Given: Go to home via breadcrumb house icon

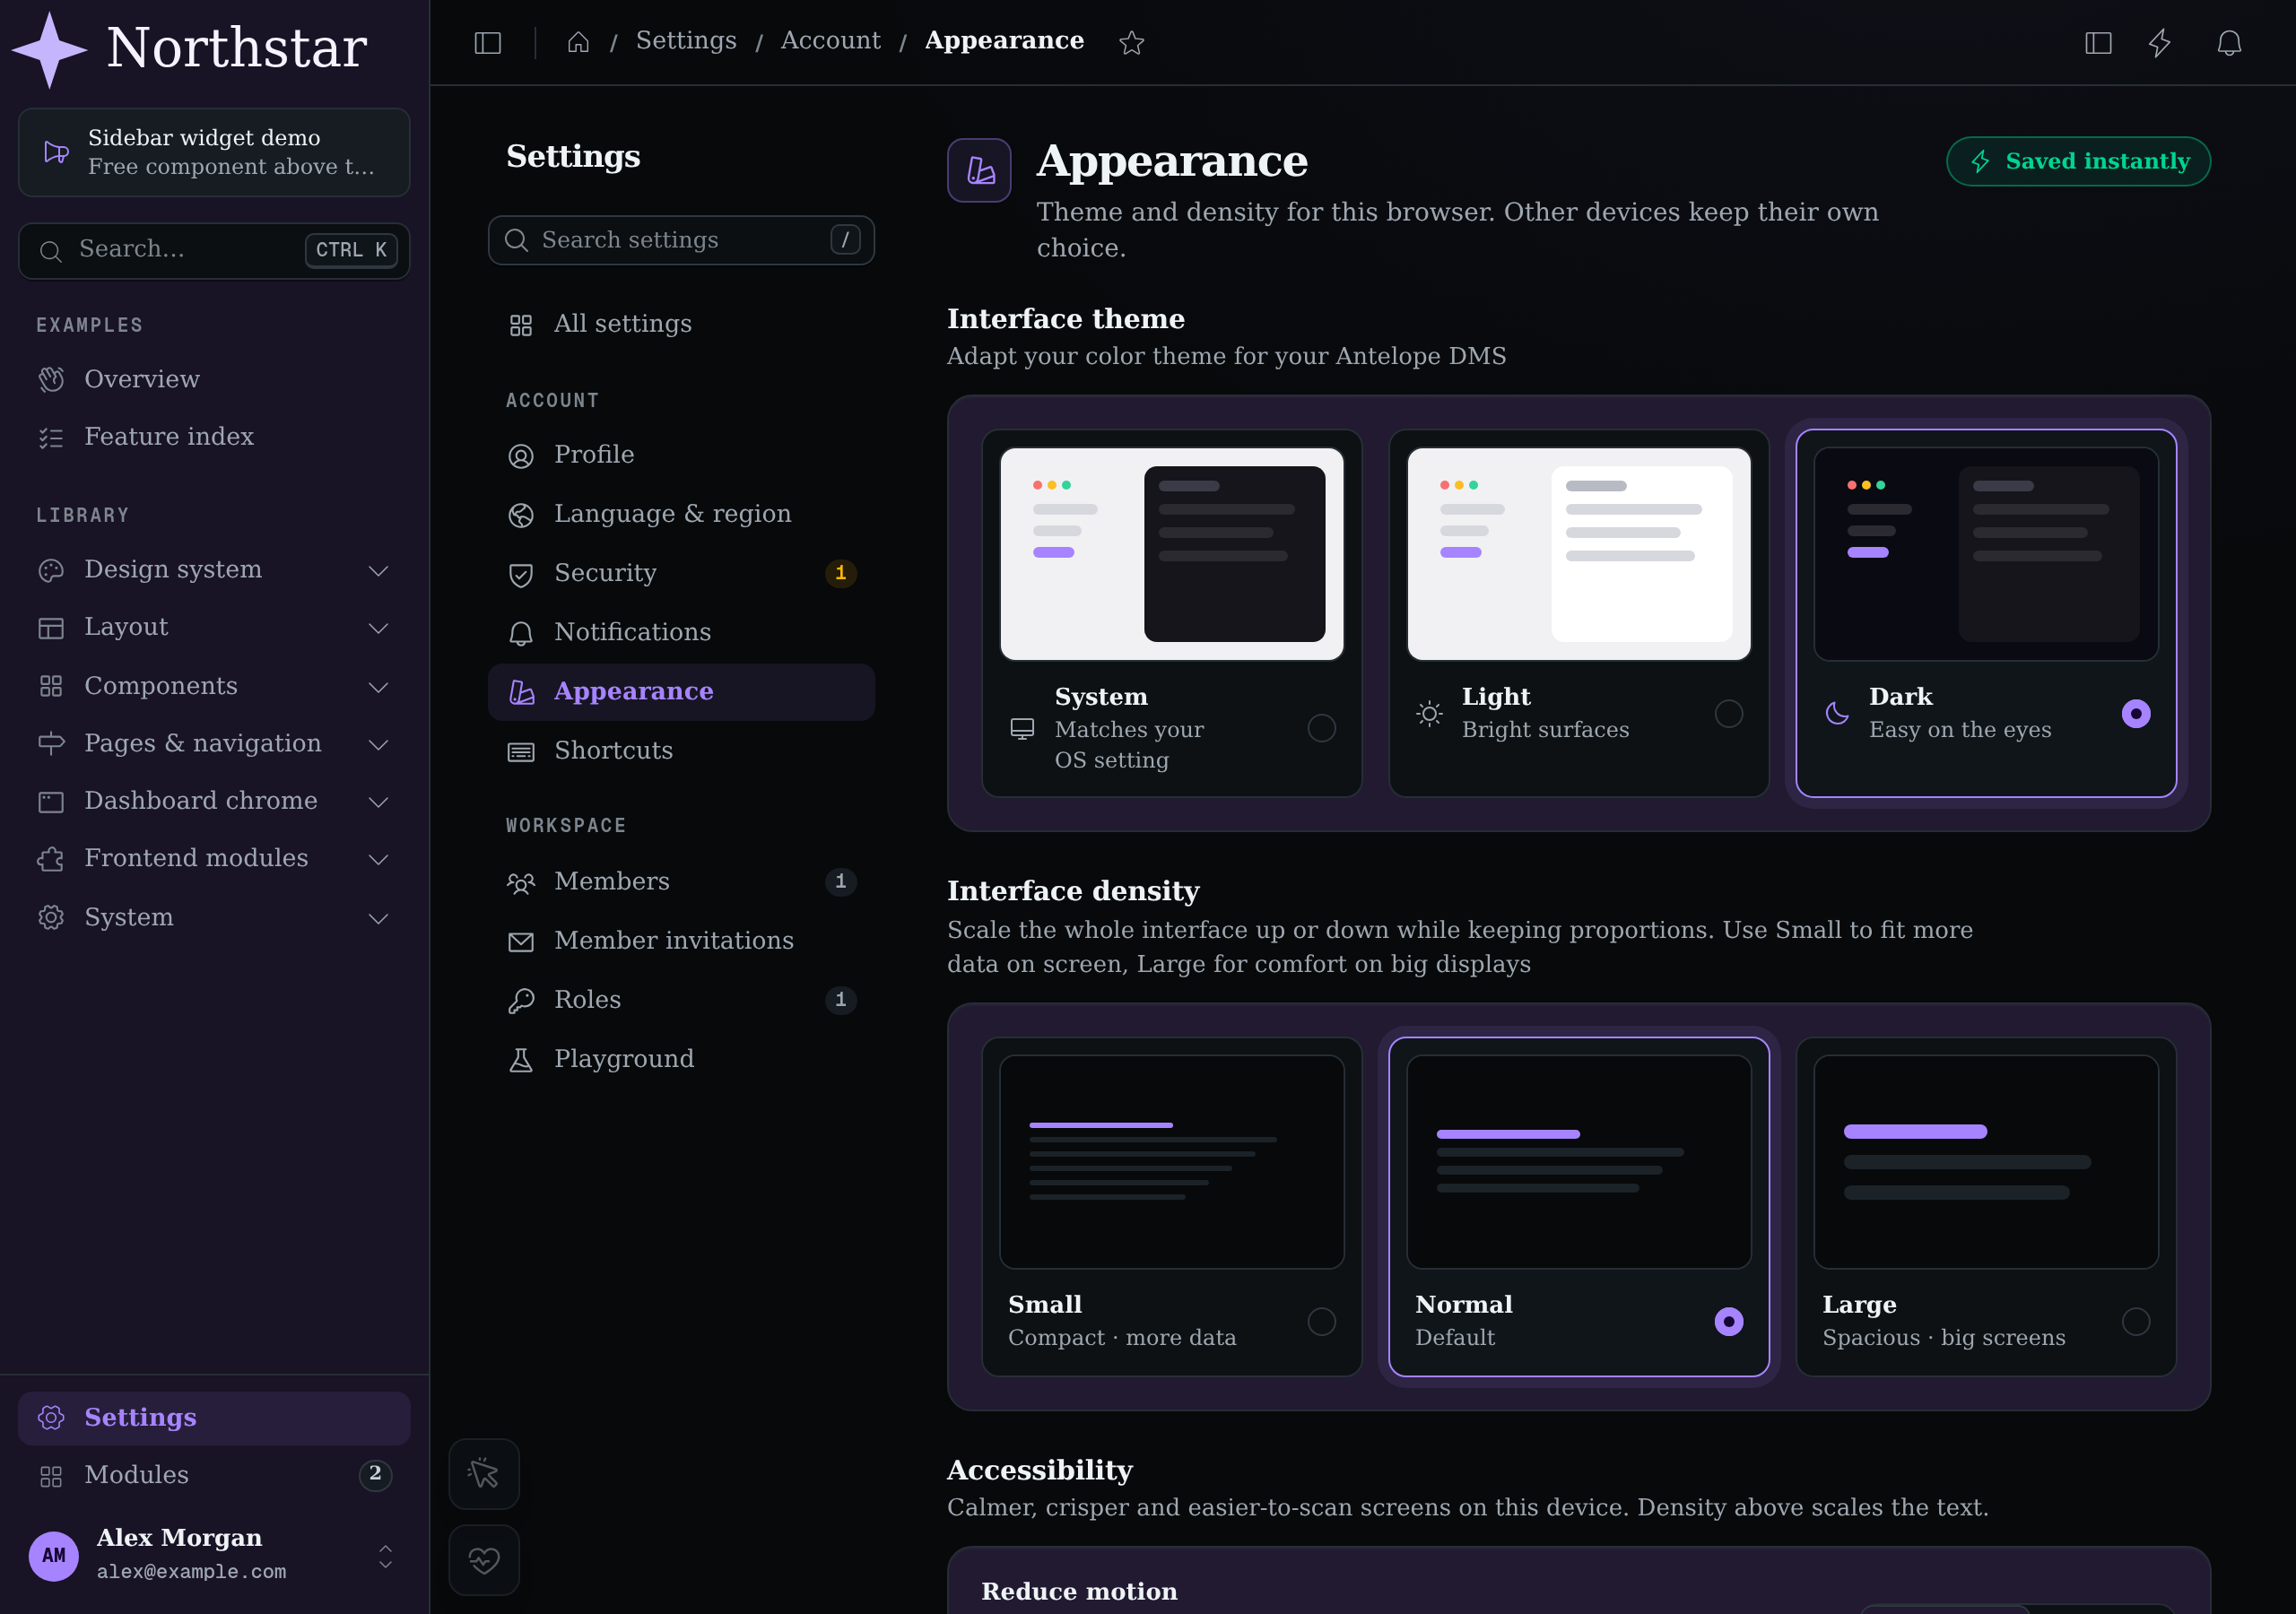Looking at the screenshot, I should click(x=578, y=42).
